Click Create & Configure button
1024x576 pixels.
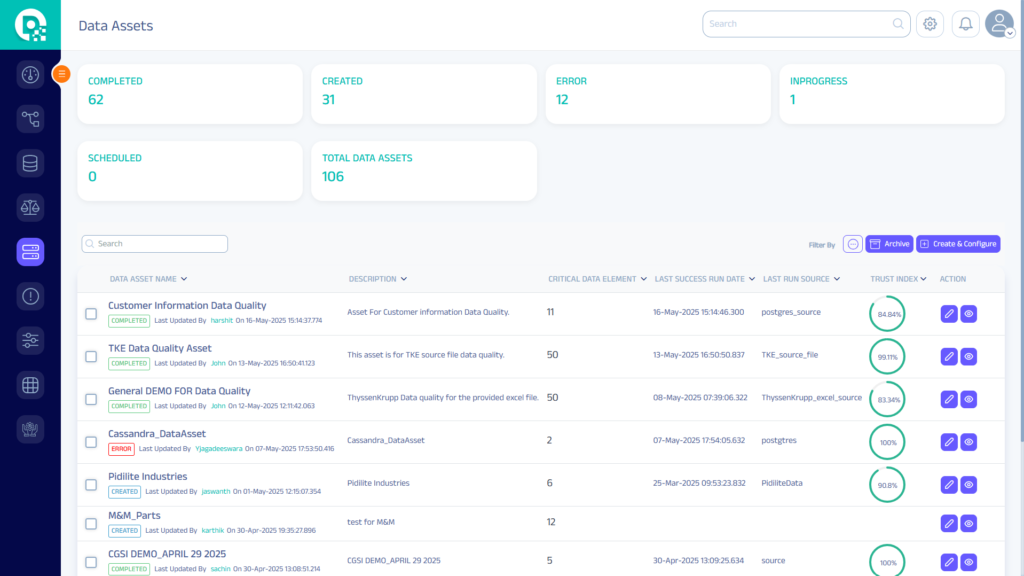(958, 244)
